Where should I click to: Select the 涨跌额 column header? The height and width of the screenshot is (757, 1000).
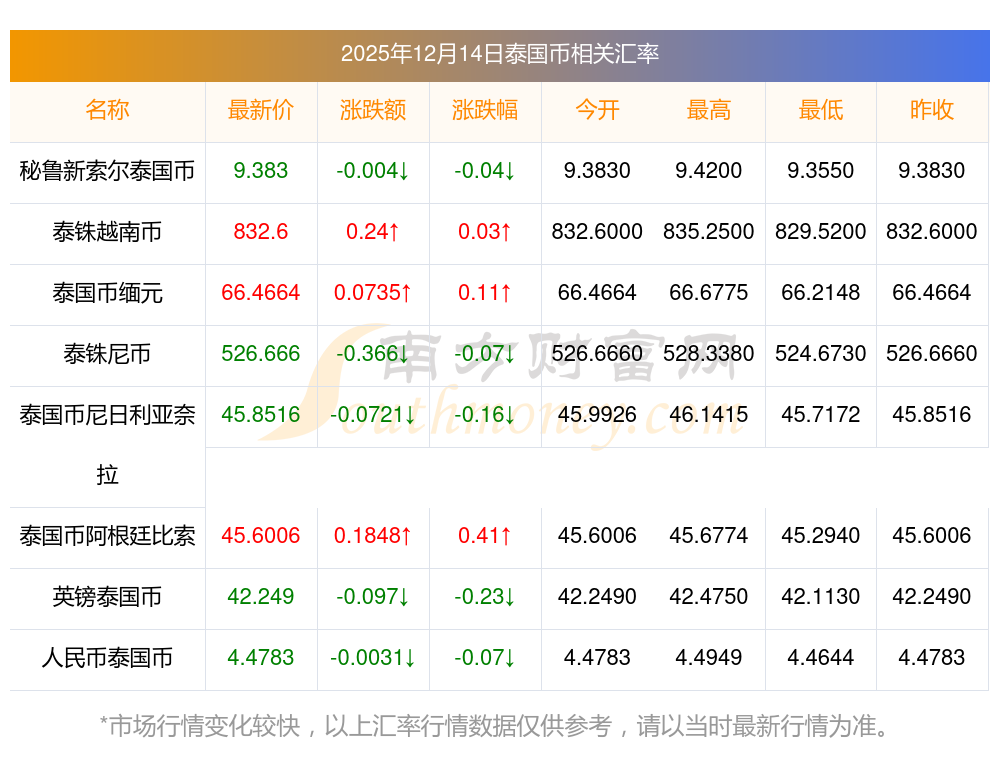[x=373, y=110]
